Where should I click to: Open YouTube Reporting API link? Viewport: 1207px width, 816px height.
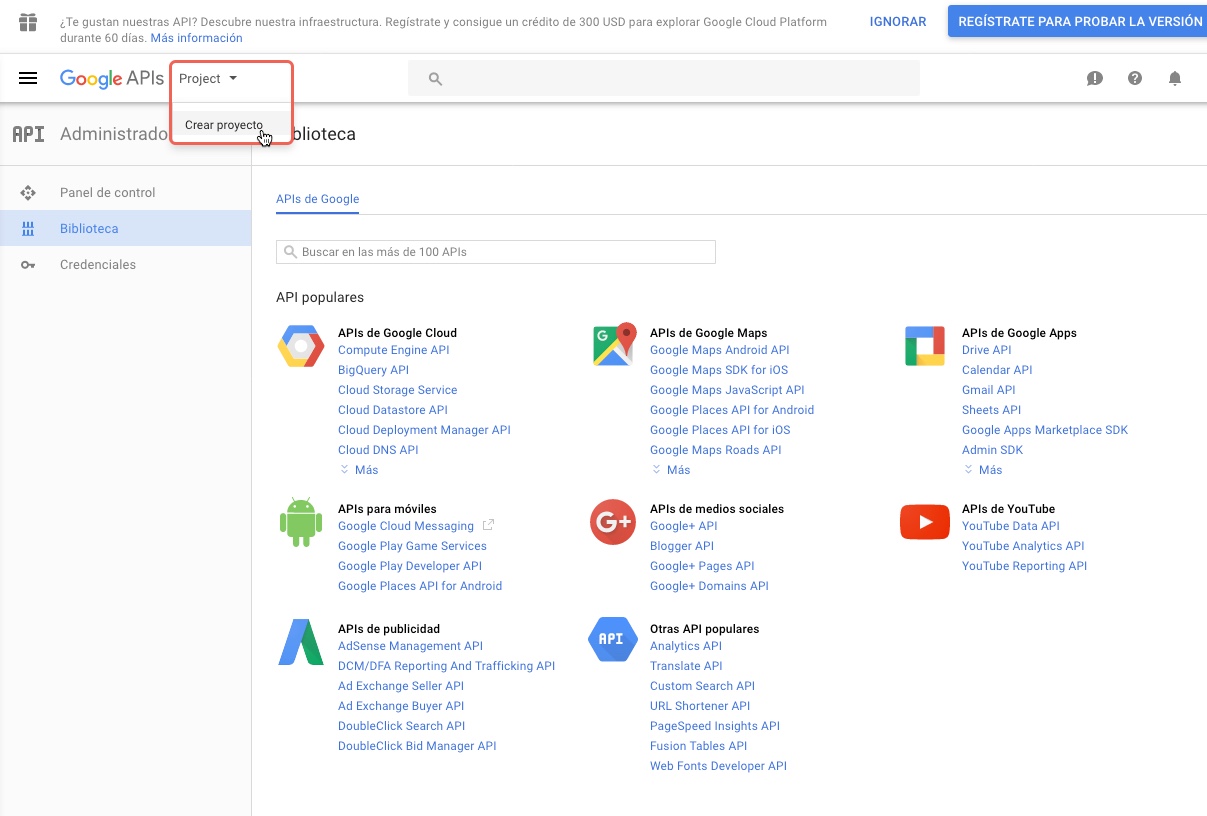(x=1025, y=566)
